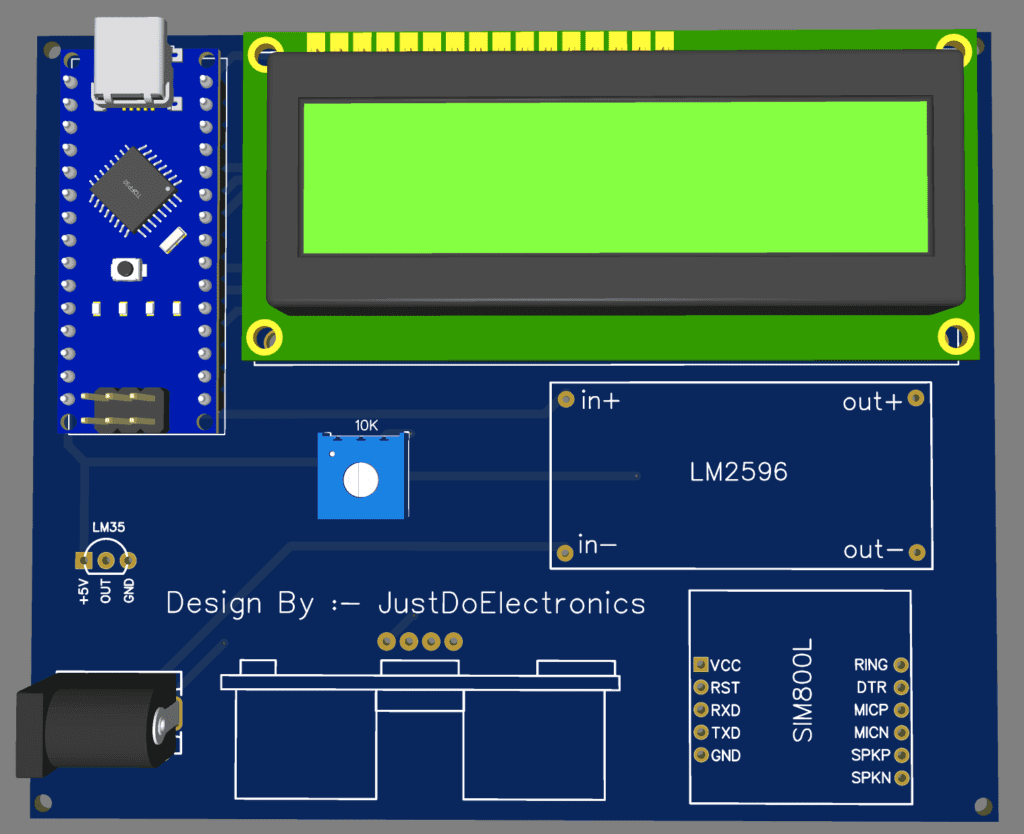Click the in+ pad of LM2596
The image size is (1024, 834).
(x=566, y=399)
